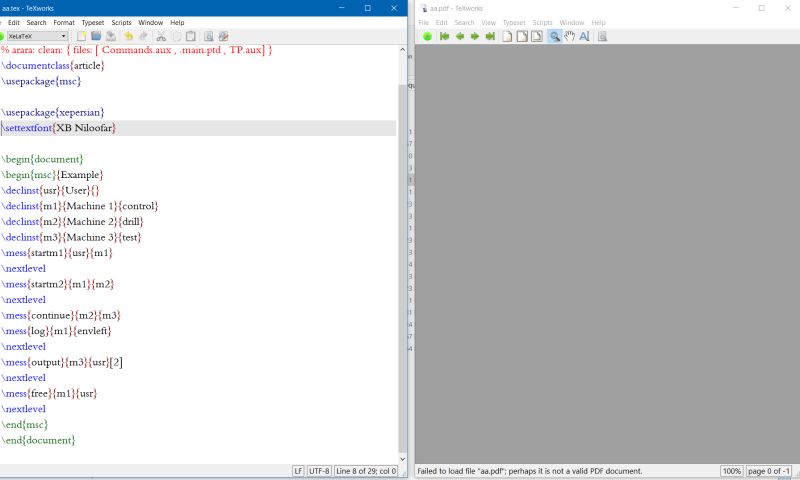Open Find in PDF viewer toolbar
This screenshot has width=800, height=480.
pyautogui.click(x=603, y=36)
